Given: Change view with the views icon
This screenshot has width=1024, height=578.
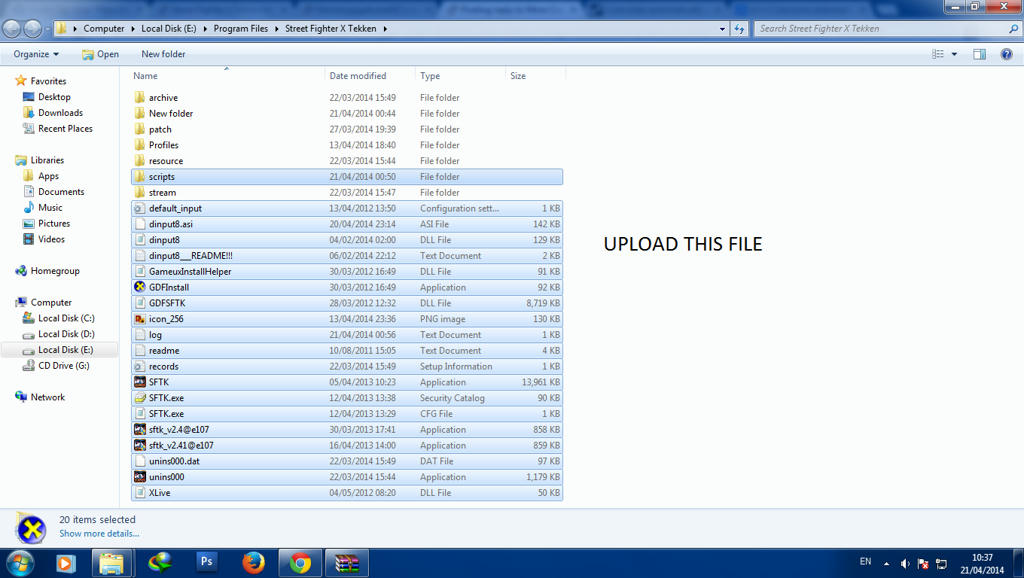Looking at the screenshot, I should point(938,54).
